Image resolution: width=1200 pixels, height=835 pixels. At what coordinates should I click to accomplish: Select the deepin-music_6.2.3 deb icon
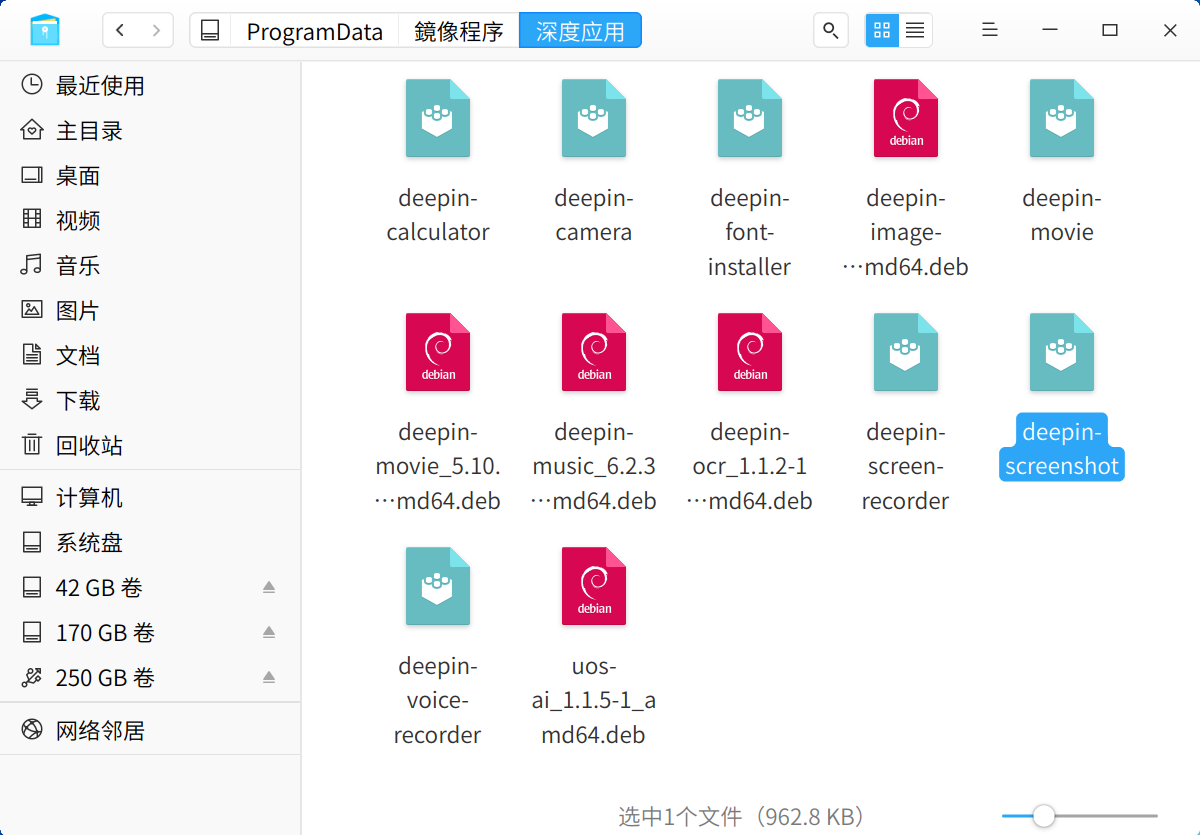coord(594,352)
